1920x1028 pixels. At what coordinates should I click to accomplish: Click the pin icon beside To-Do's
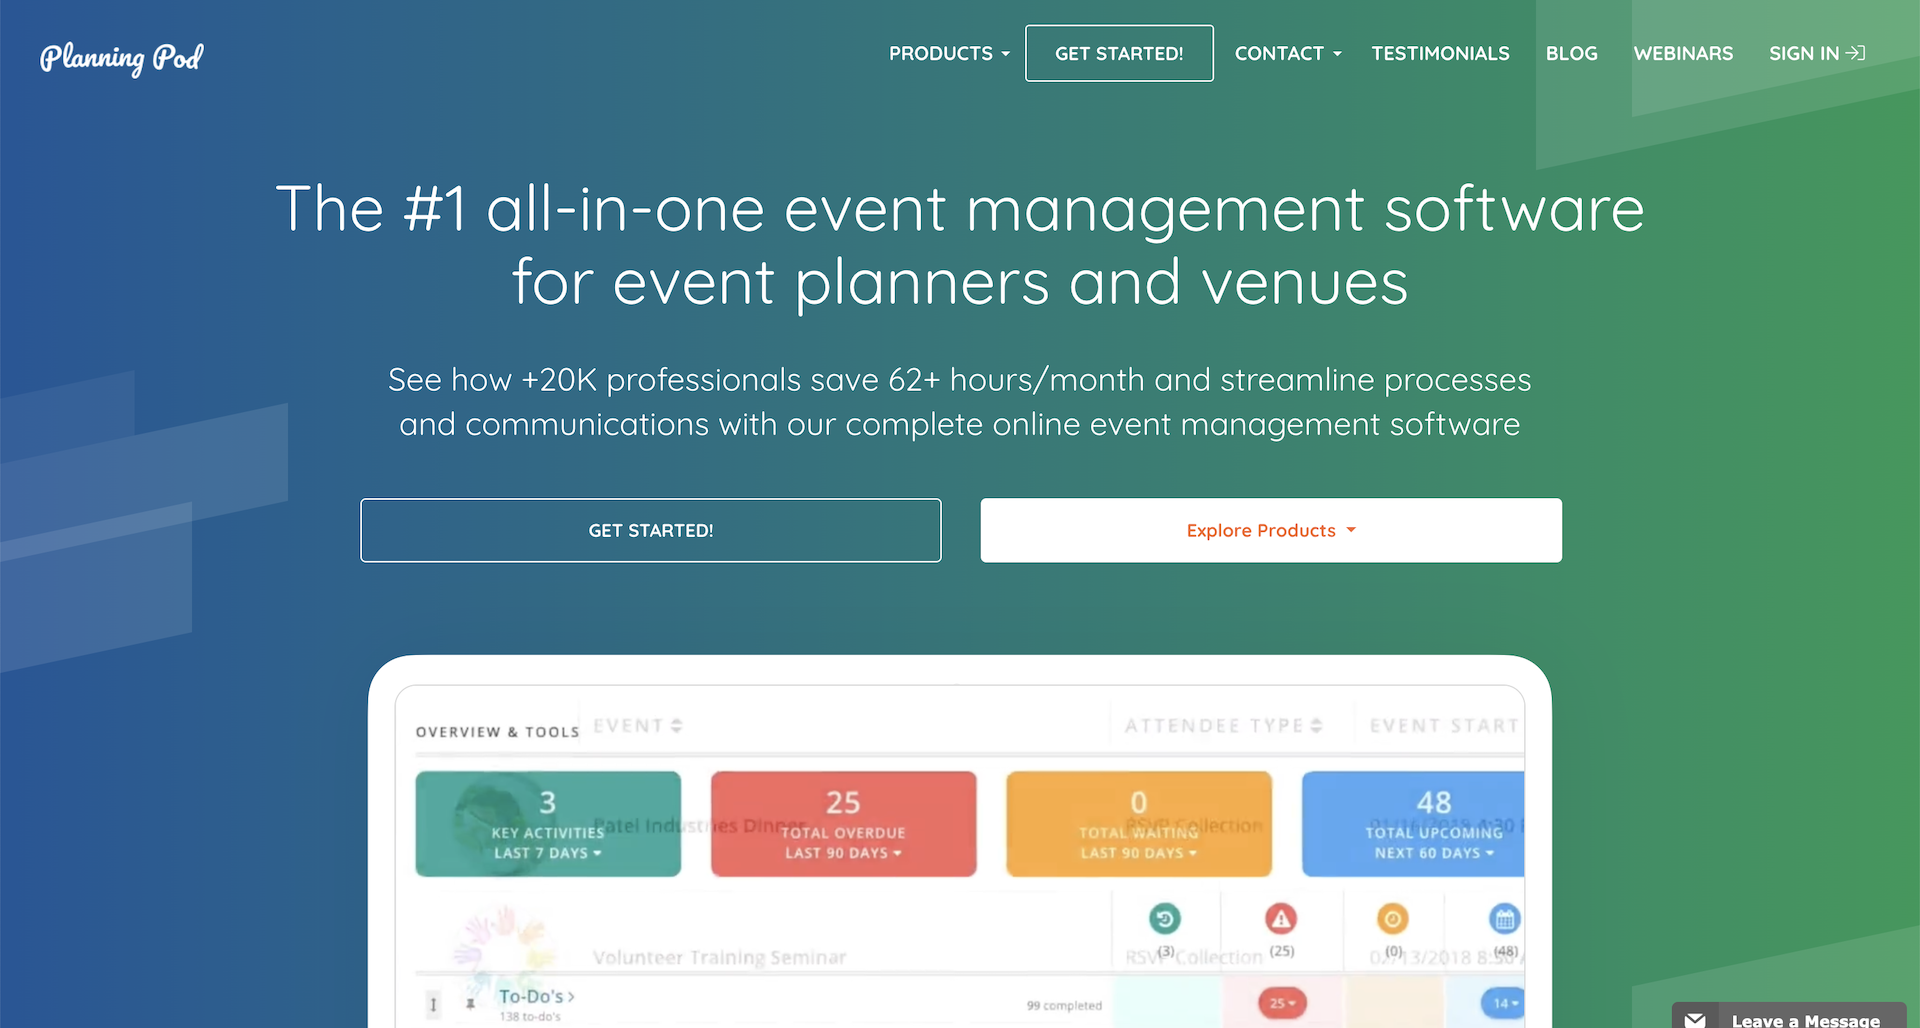point(470,1004)
